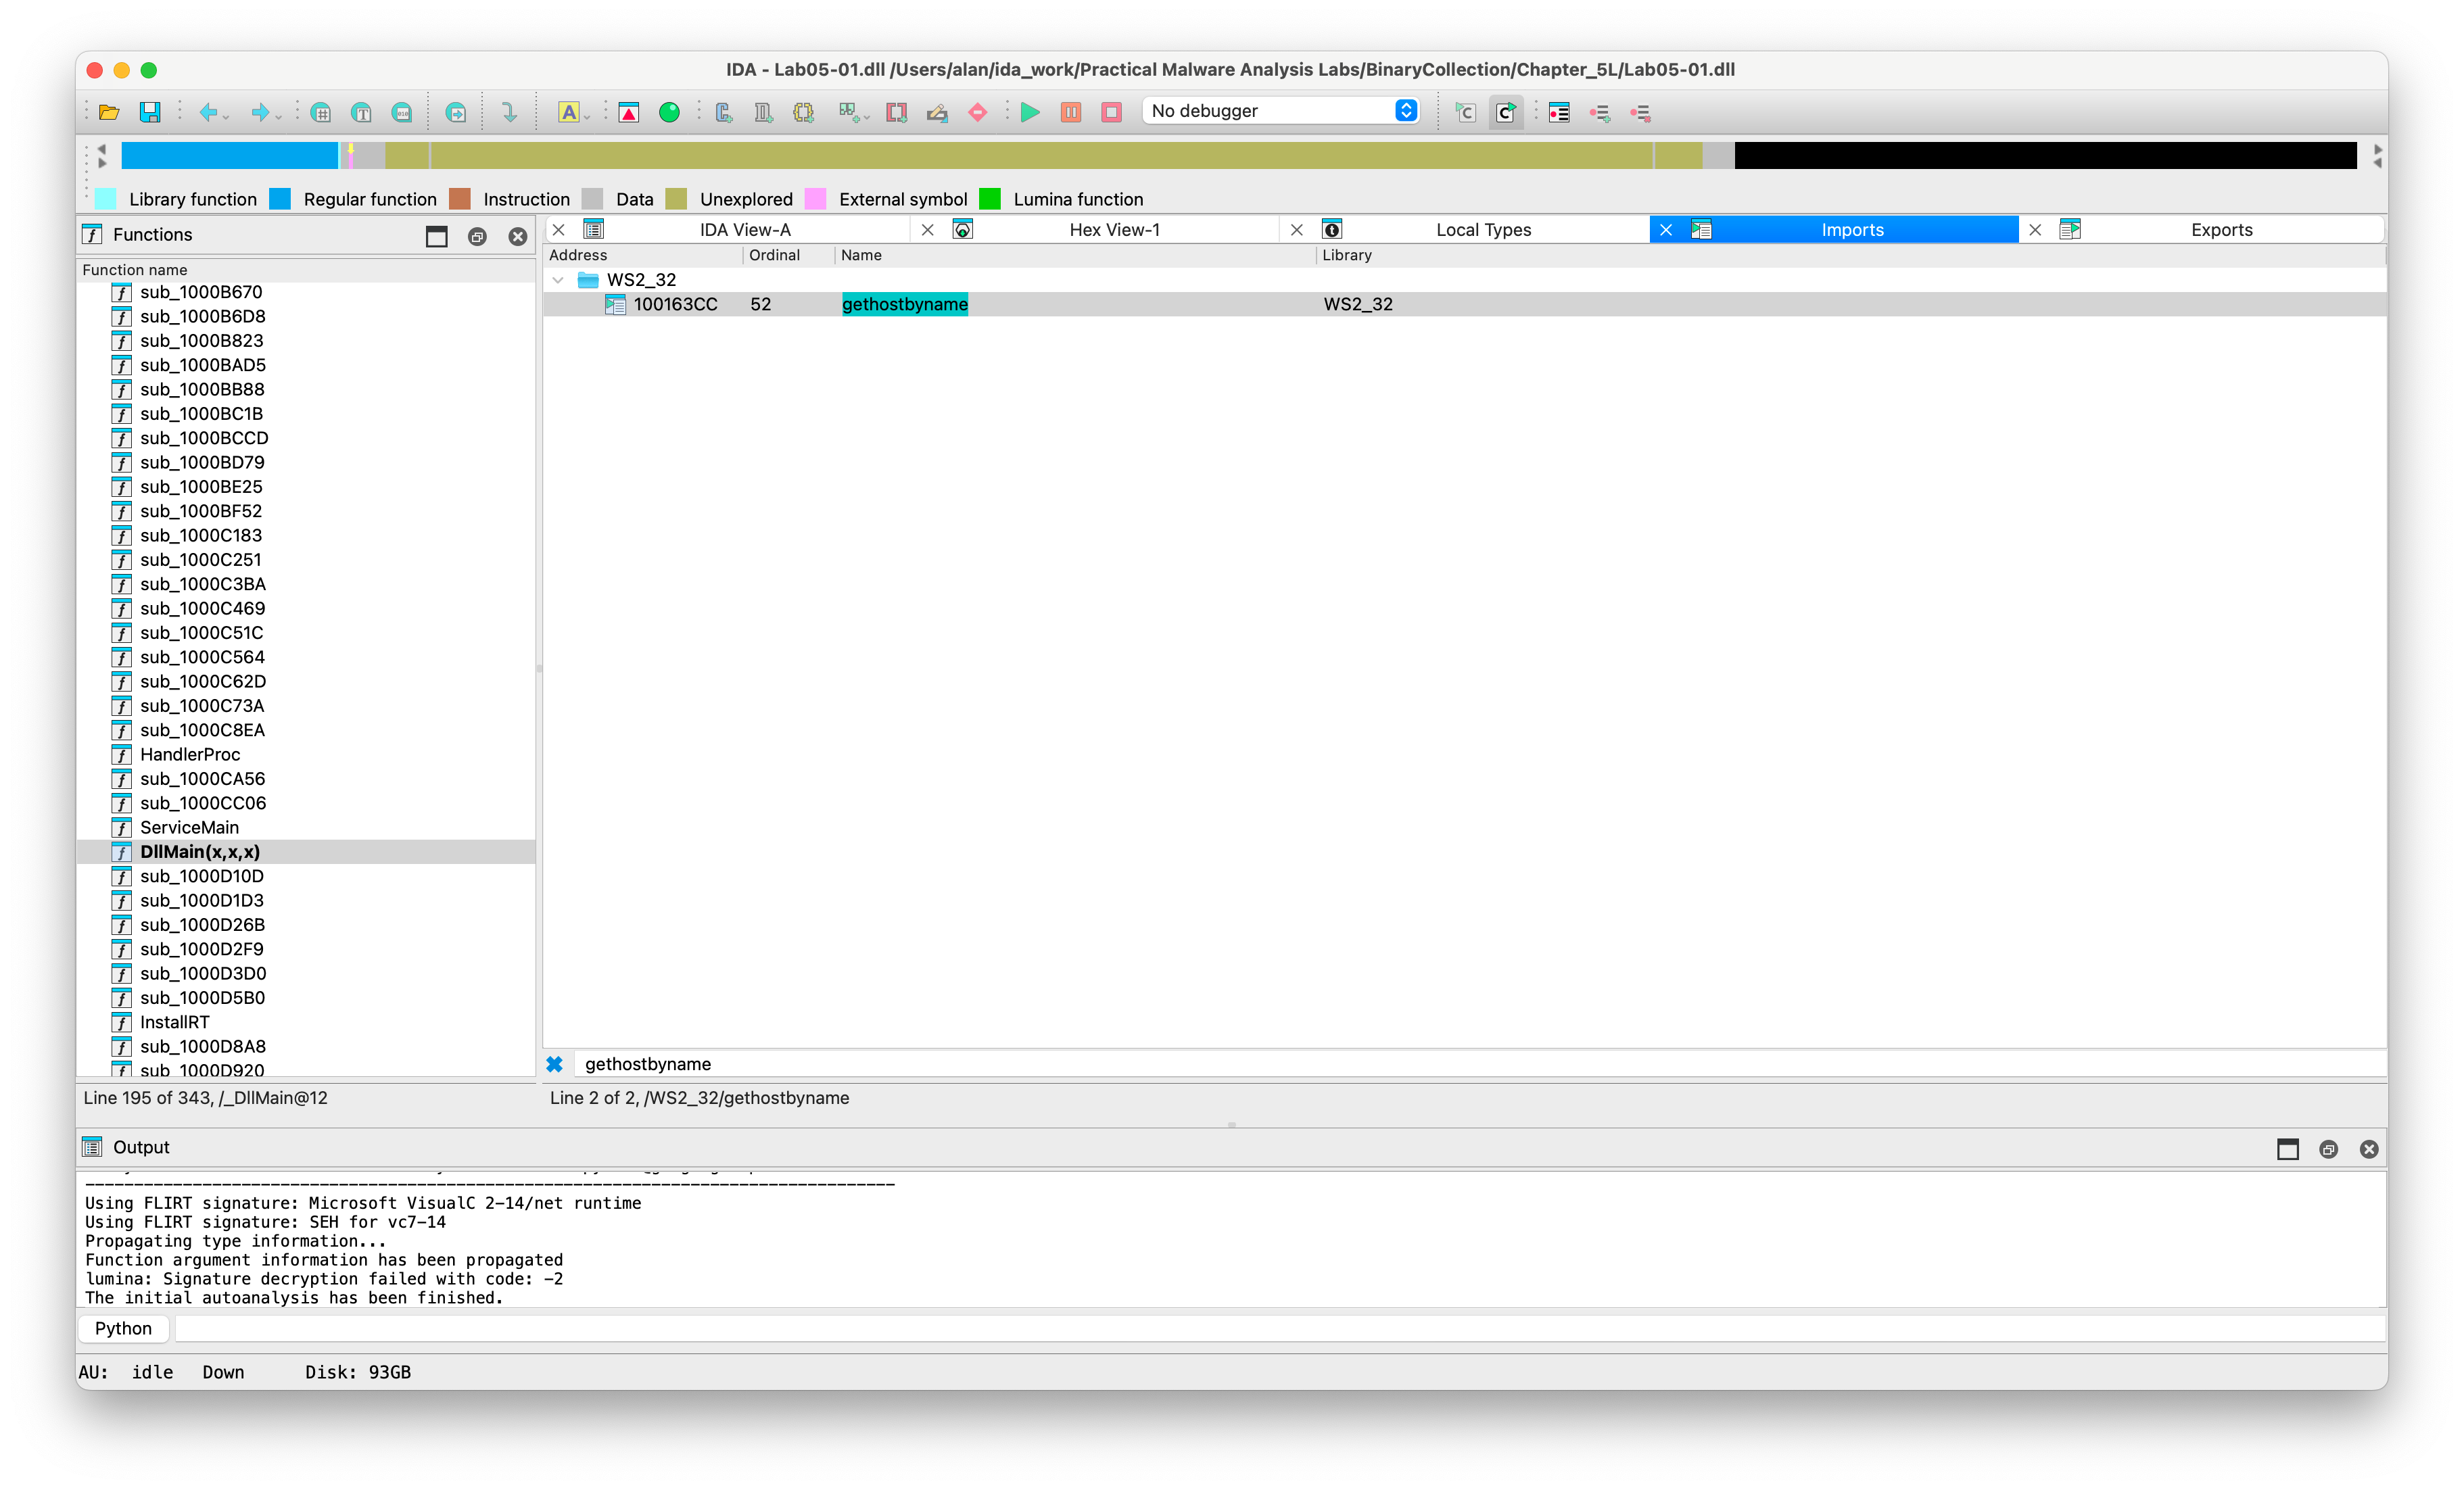
Task: Open the 'No debugger' dropdown
Action: pos(1281,111)
